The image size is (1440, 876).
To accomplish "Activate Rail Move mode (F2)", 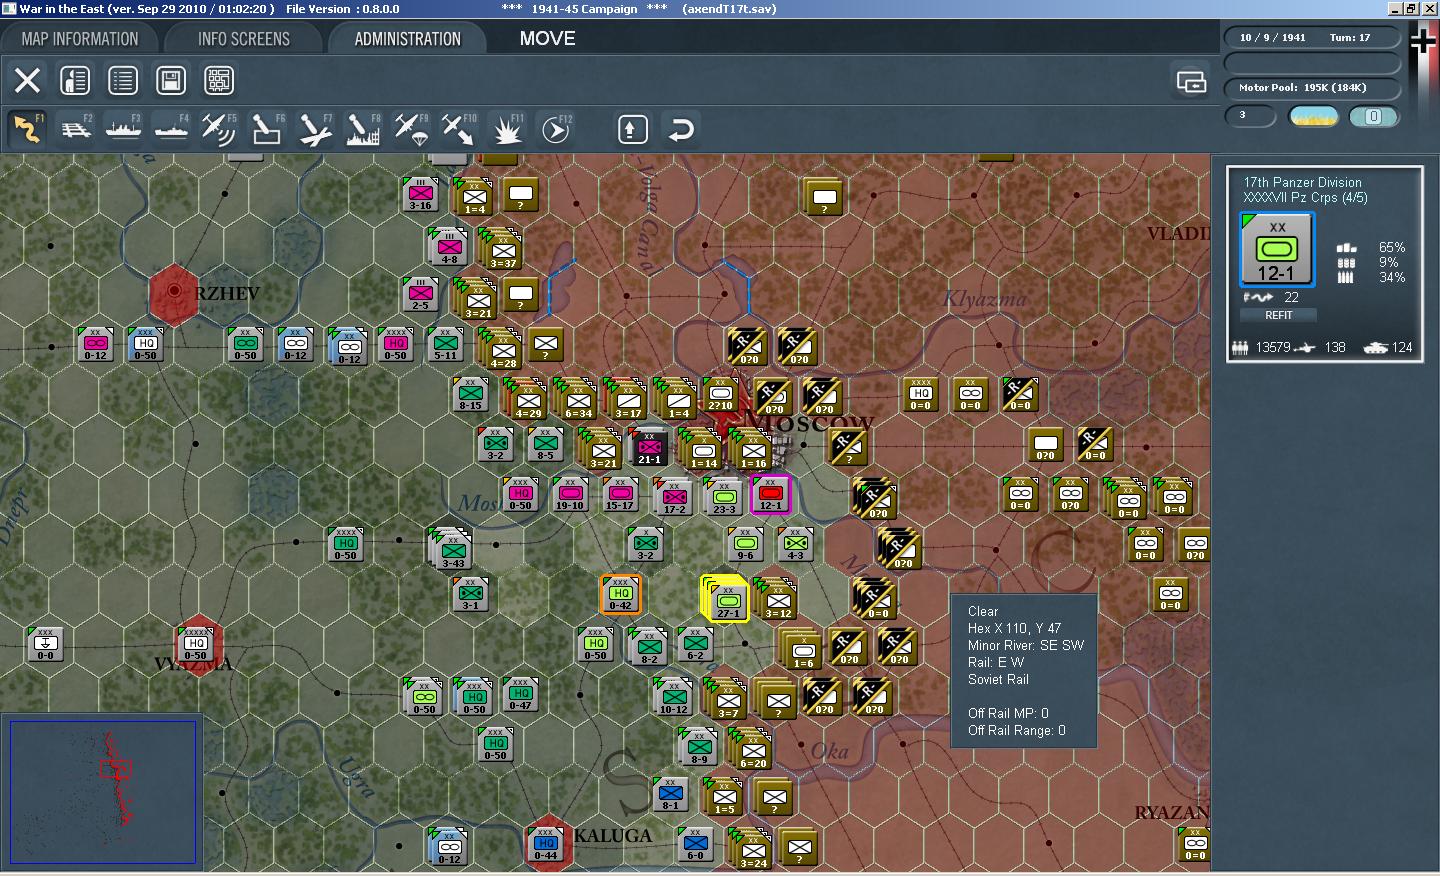I will click(75, 129).
